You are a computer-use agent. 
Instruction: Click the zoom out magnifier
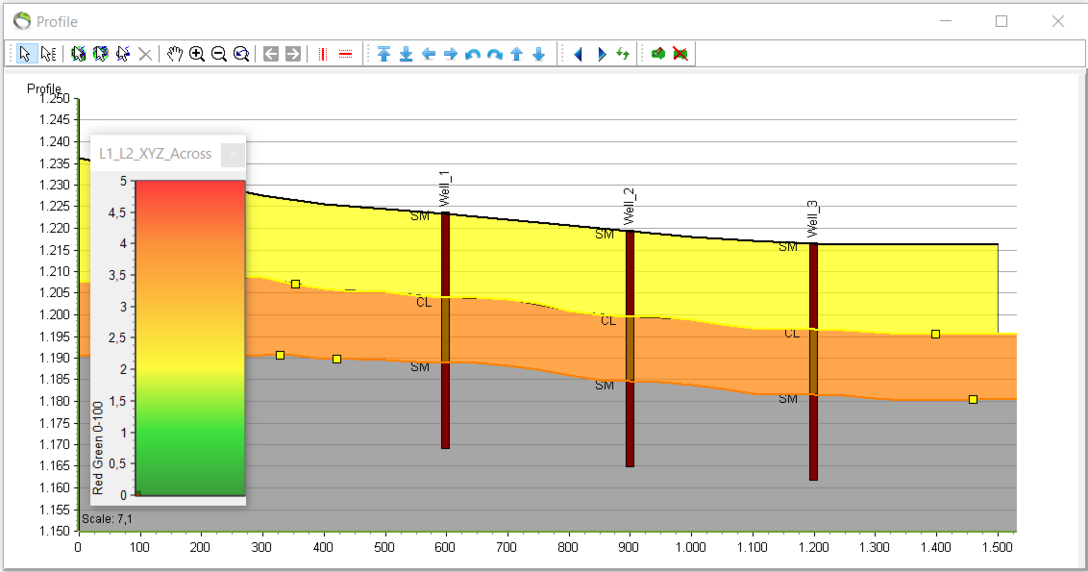[219, 54]
